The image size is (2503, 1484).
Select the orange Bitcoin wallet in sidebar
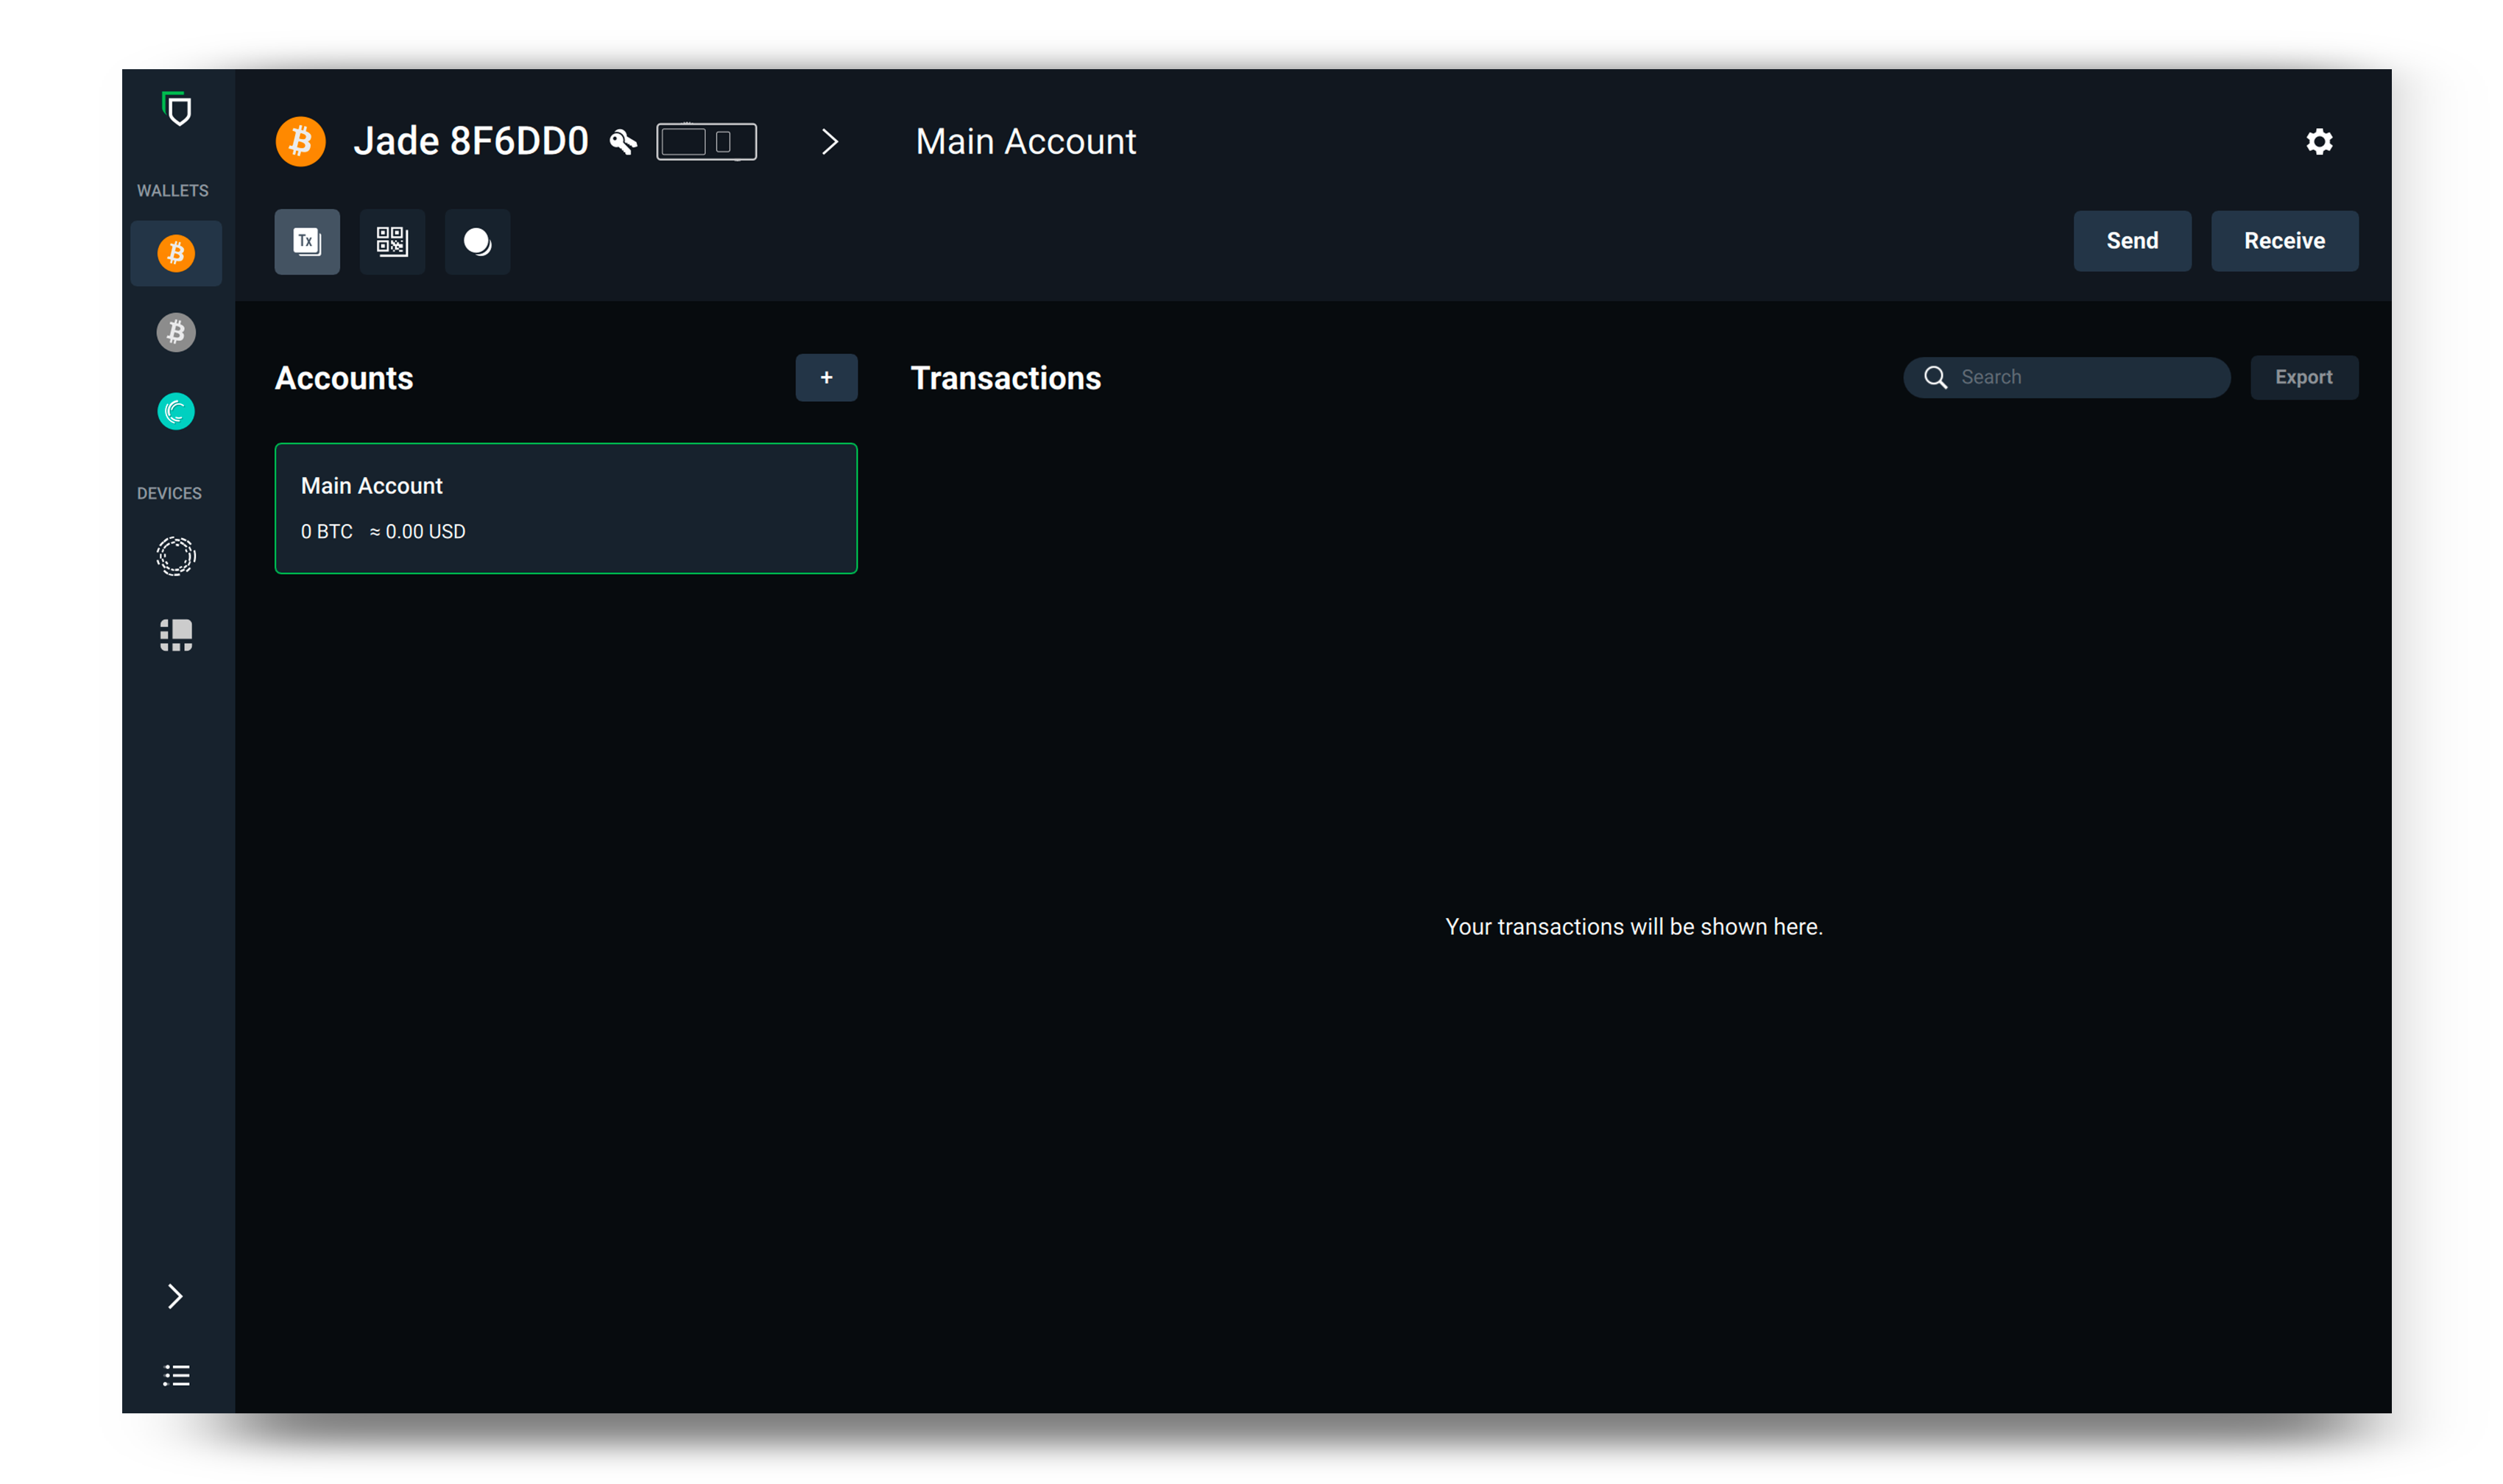pos(176,253)
